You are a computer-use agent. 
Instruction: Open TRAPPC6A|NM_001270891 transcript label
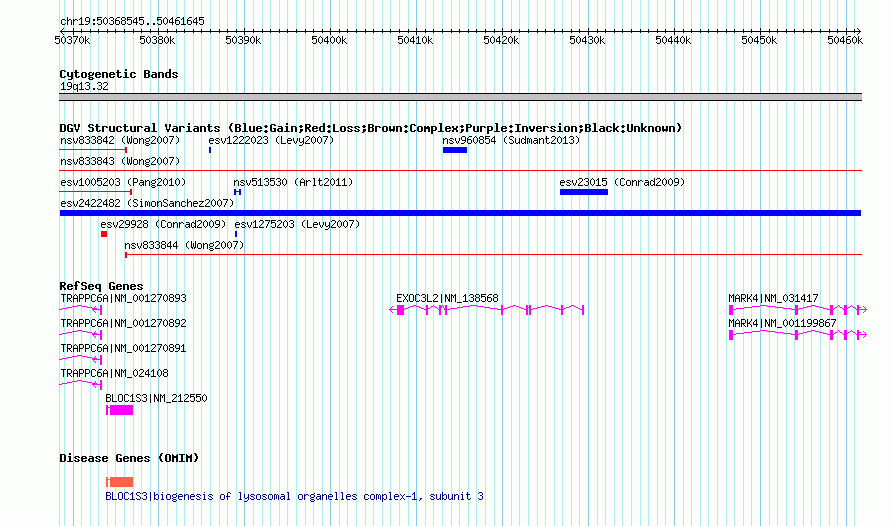(123, 348)
